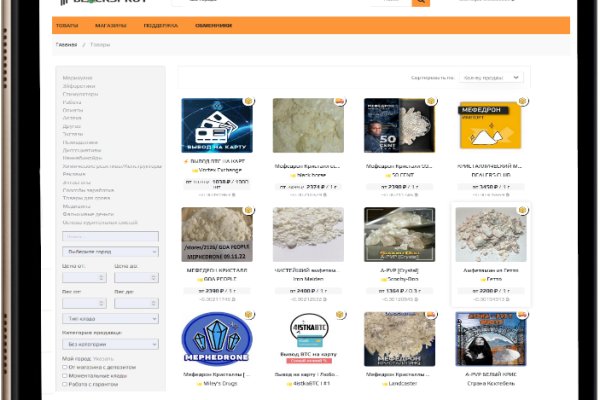Open the 'Без категории' category dropdown
The height and width of the screenshot is (400, 600).
tap(109, 344)
